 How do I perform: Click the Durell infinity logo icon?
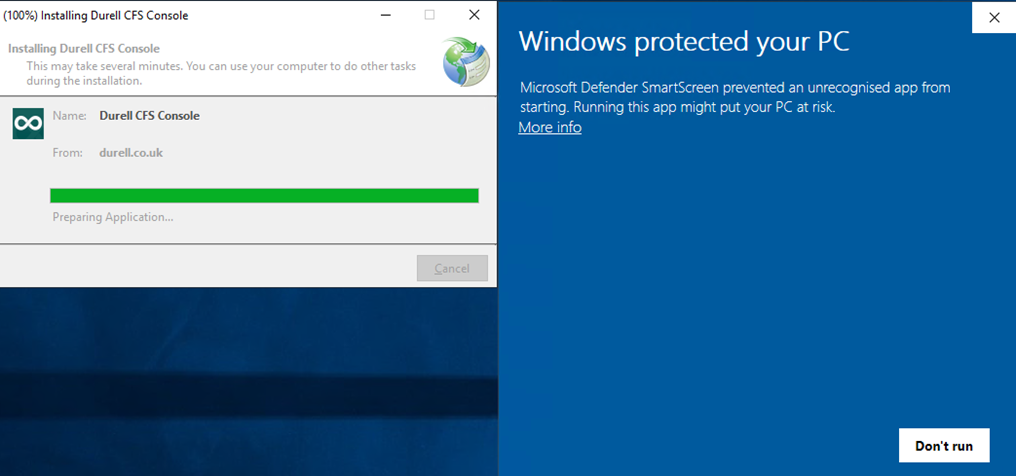click(28, 124)
